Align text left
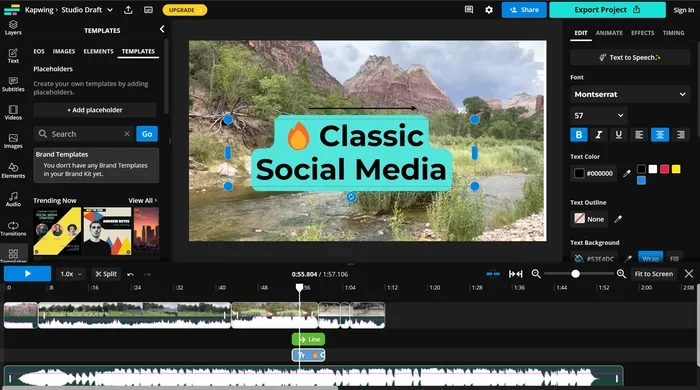 (639, 134)
